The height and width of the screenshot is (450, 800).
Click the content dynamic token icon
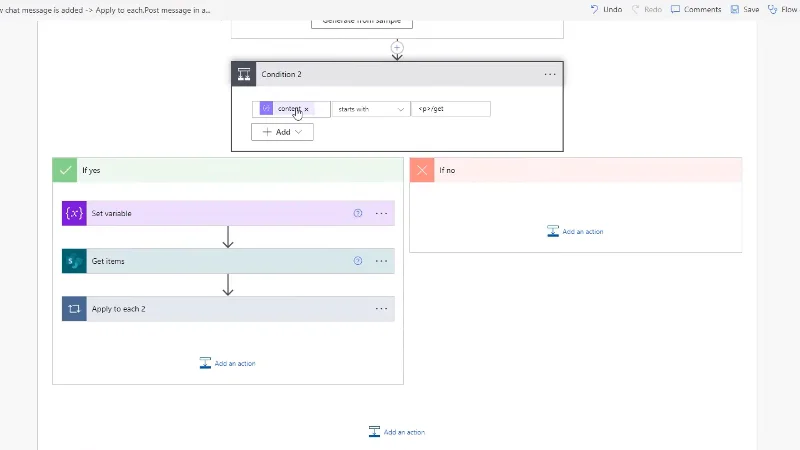tap(266, 109)
